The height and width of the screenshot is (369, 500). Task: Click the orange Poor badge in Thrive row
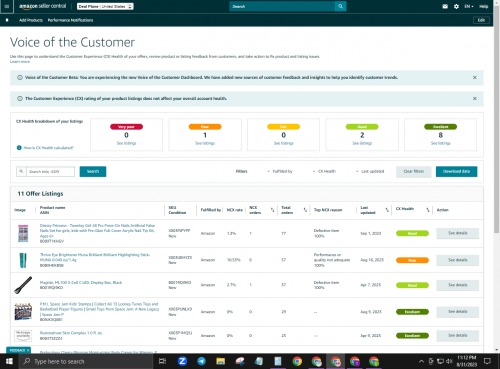coord(412,260)
